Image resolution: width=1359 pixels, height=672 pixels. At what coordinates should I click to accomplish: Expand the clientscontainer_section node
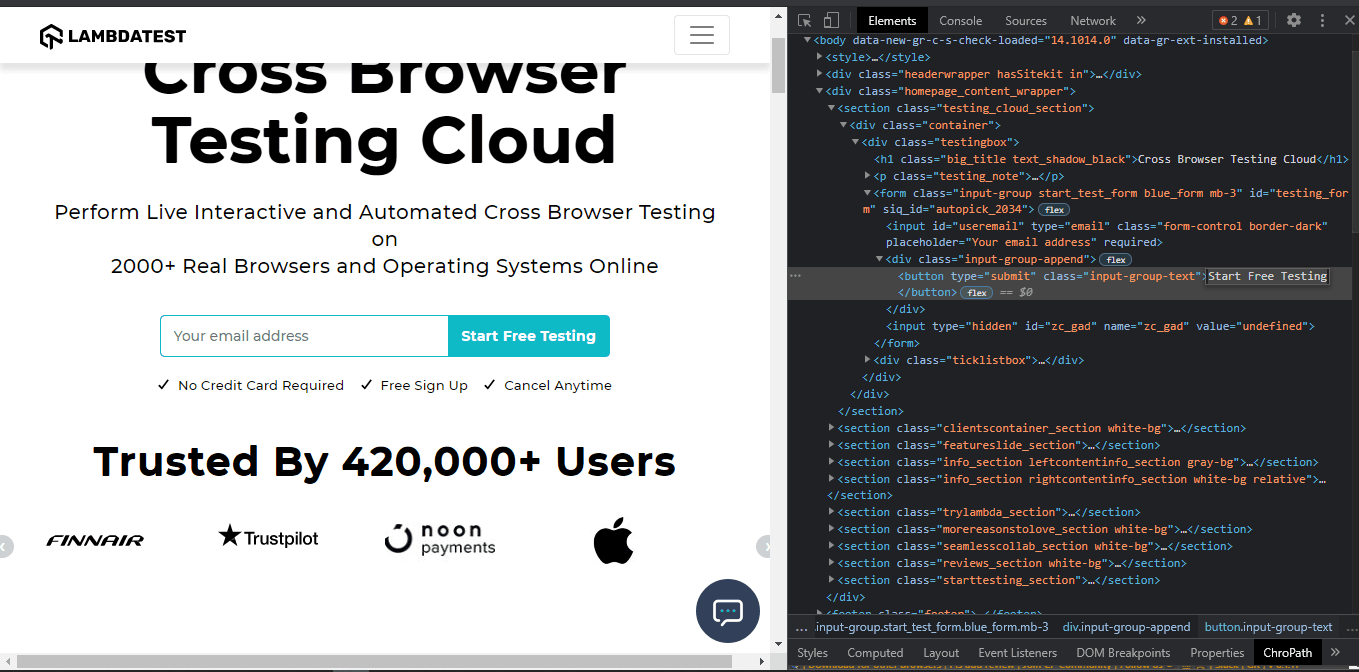pyautogui.click(x=832, y=428)
